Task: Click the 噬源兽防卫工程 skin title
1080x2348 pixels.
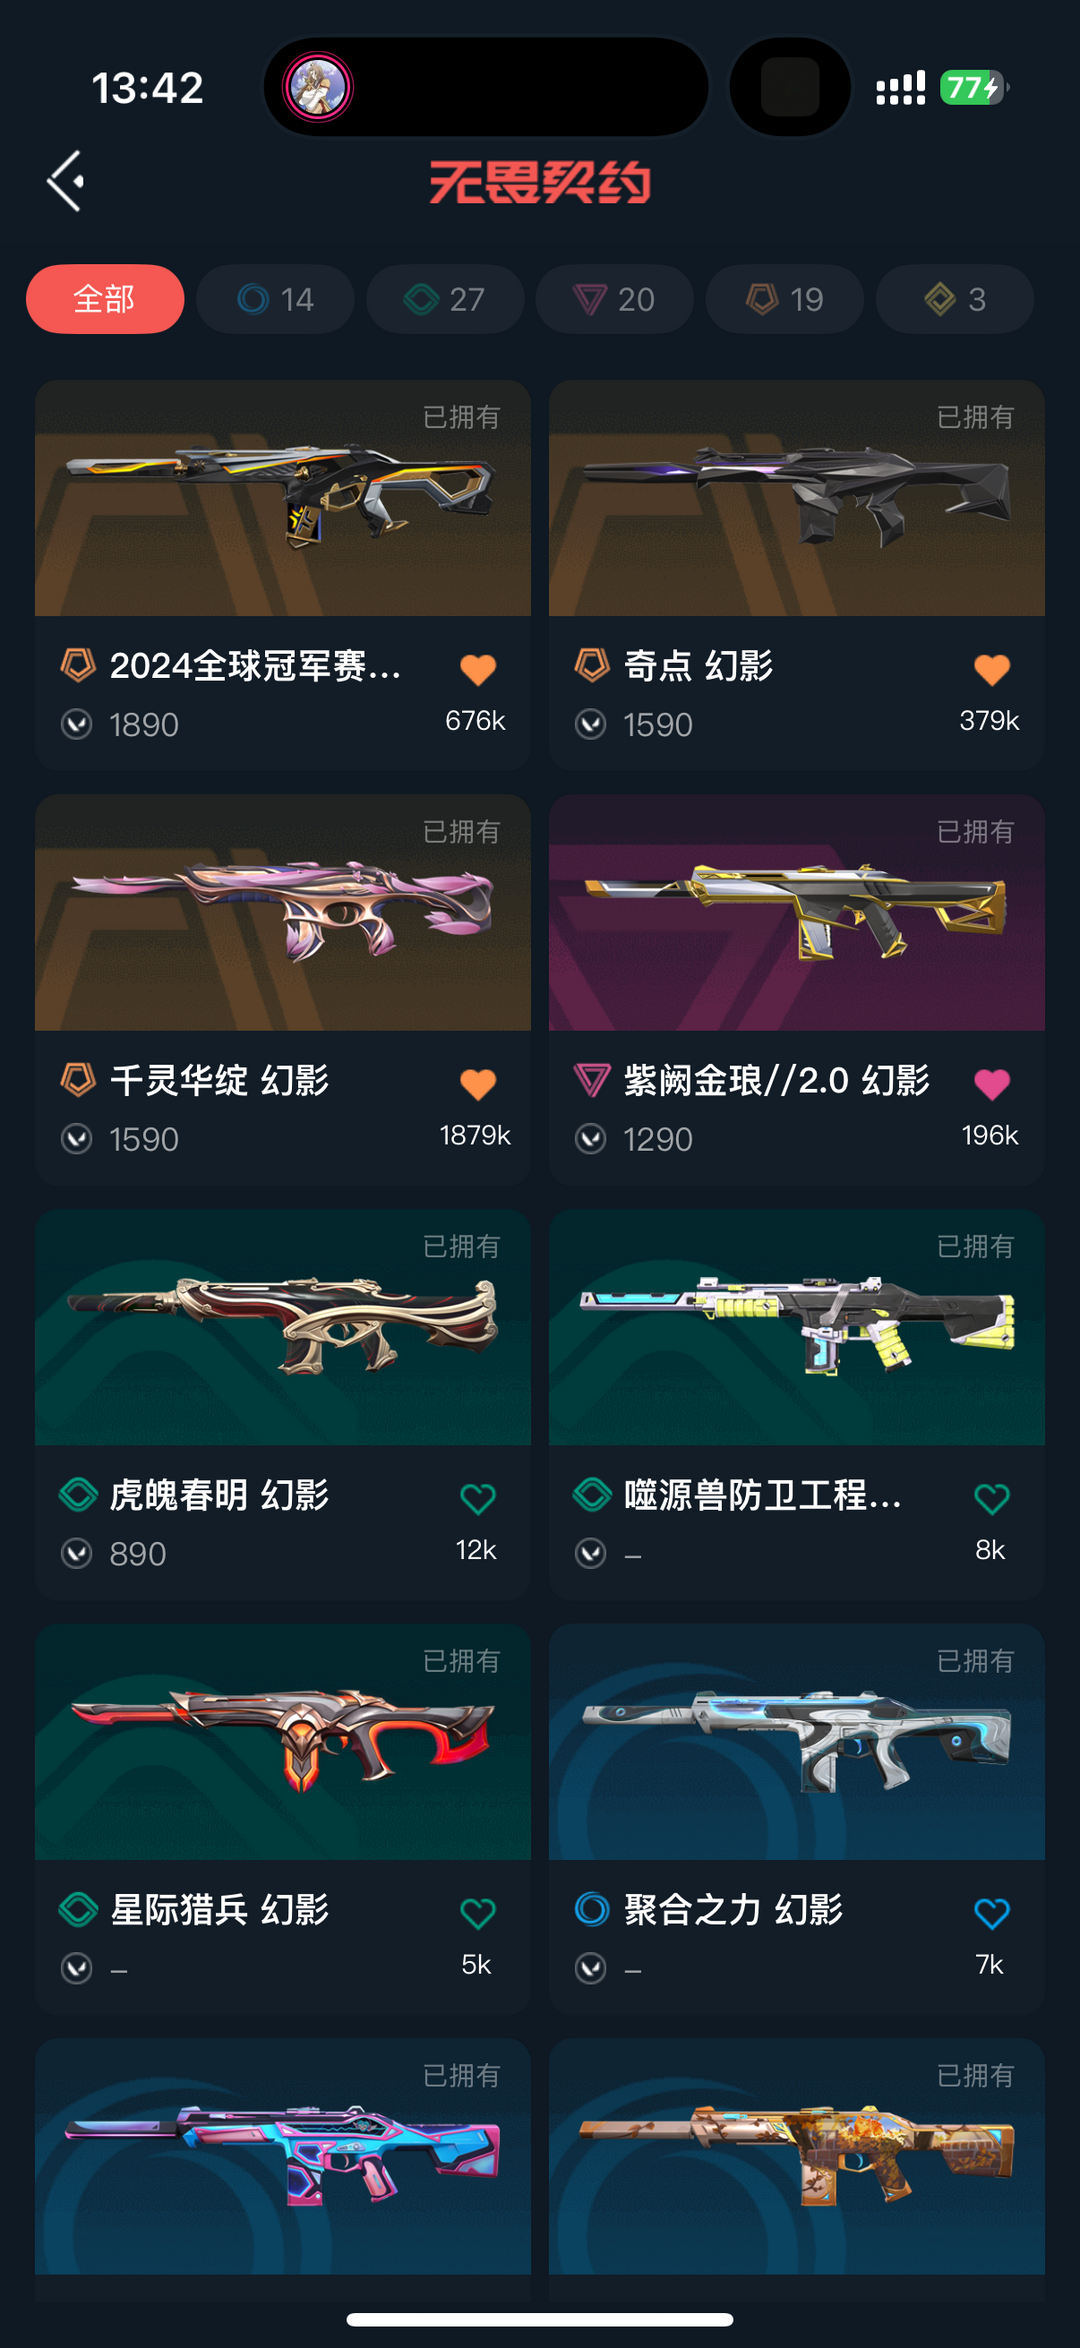Action: [x=763, y=1496]
